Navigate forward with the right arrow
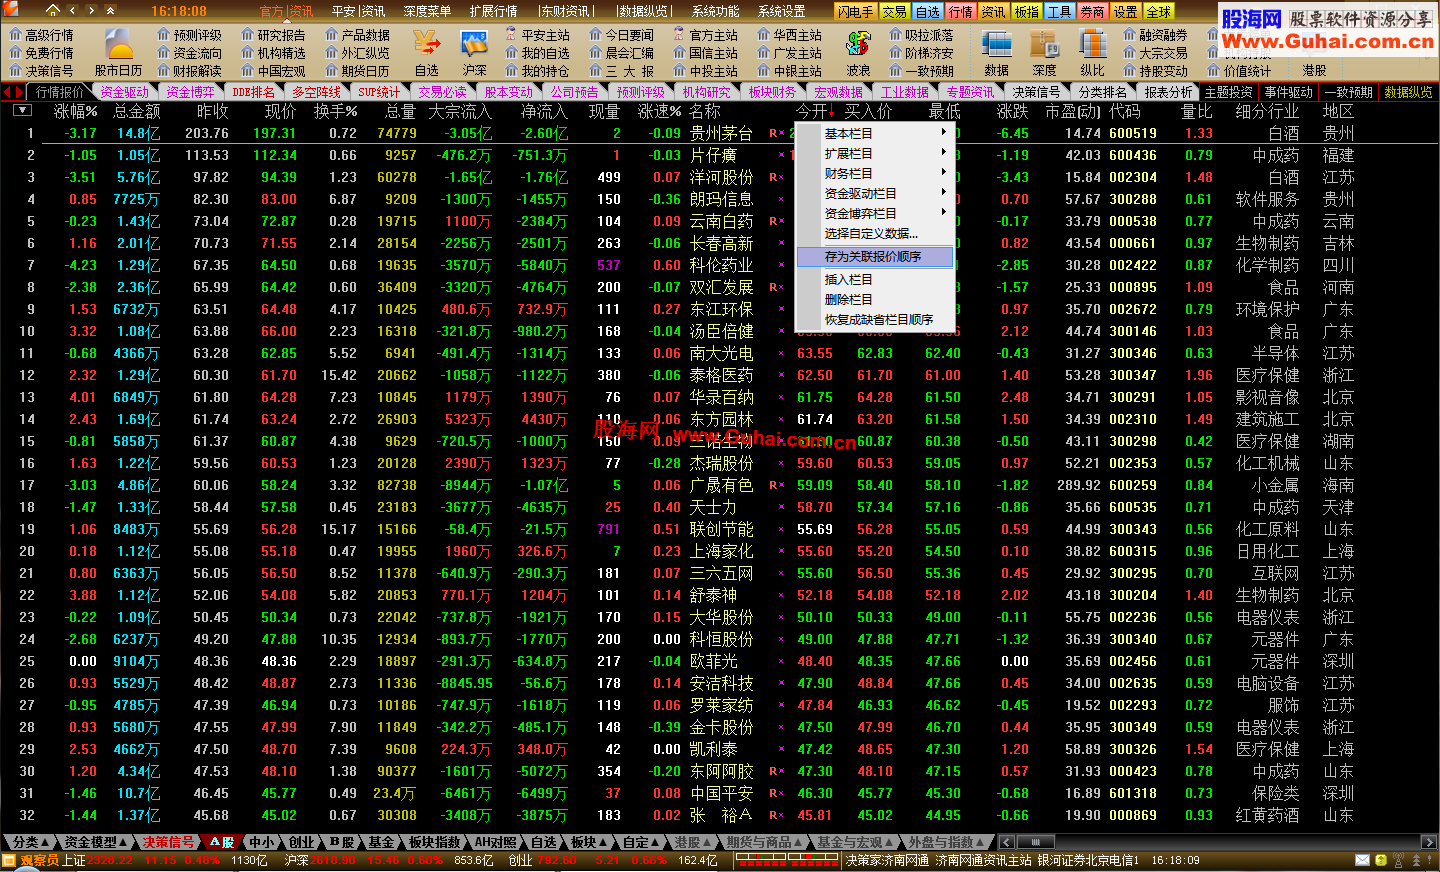This screenshot has width=1440, height=872. click(x=91, y=11)
